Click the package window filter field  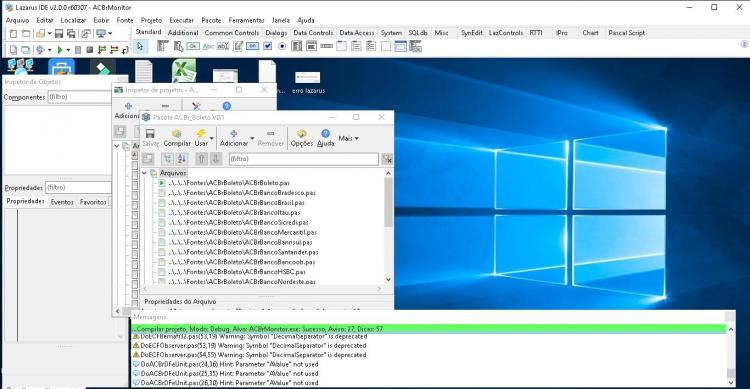tap(303, 159)
